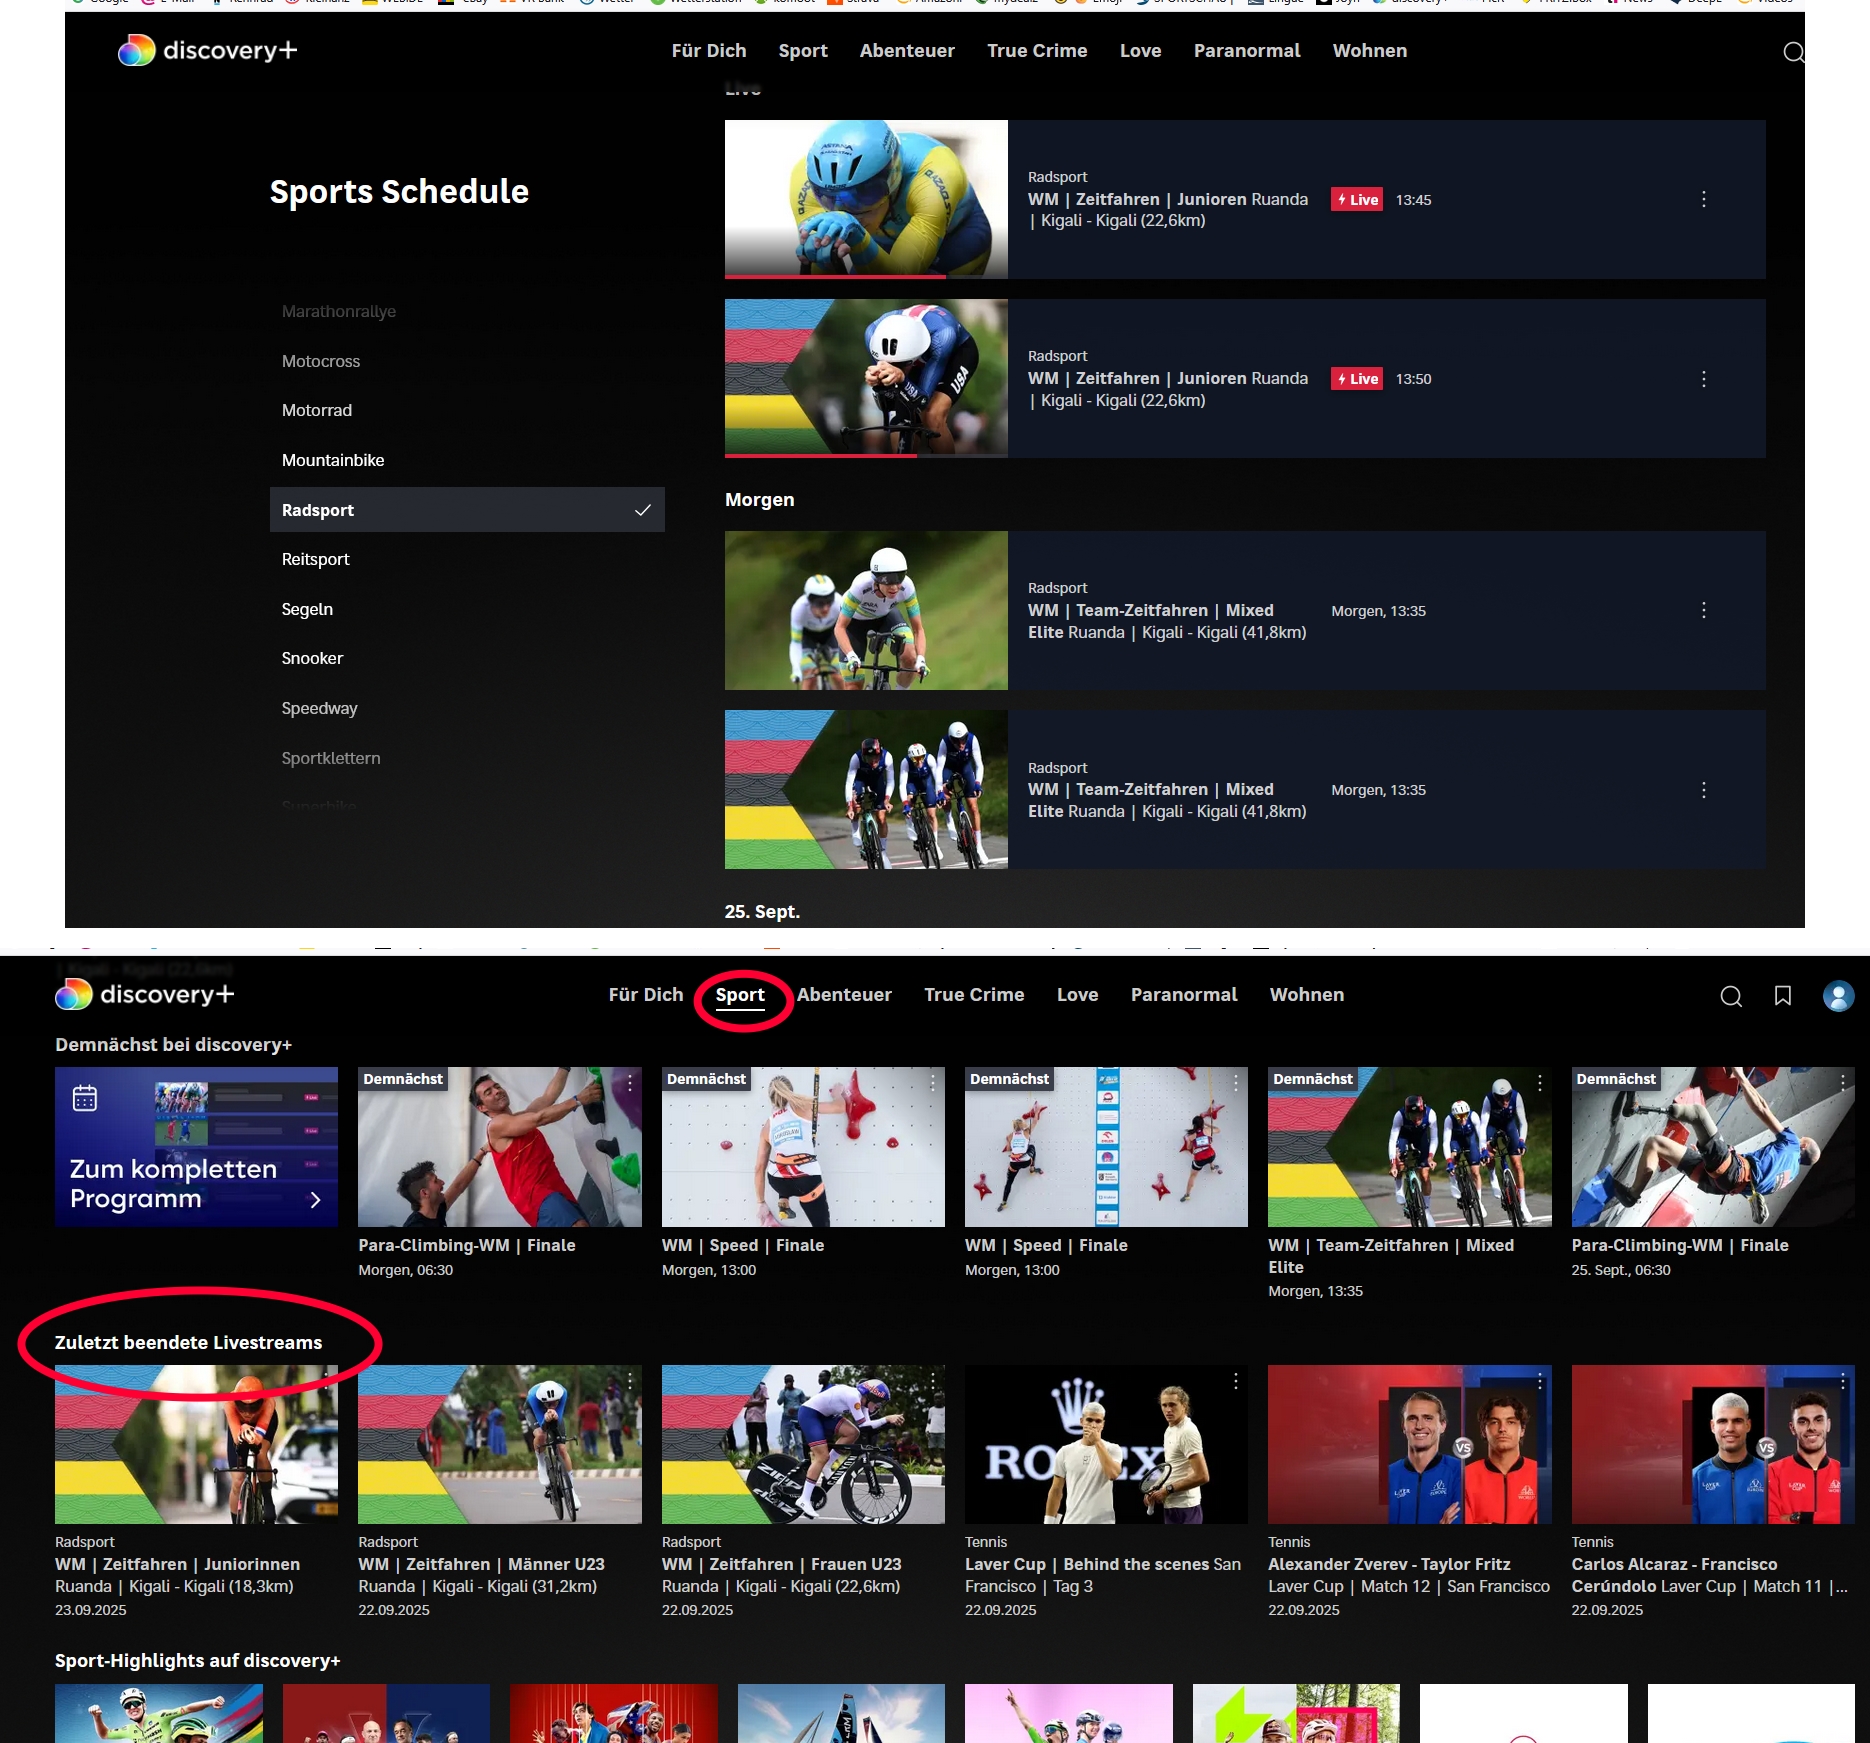
Task: Open Abenteuer in the Sports Schedule header
Action: [x=907, y=51]
